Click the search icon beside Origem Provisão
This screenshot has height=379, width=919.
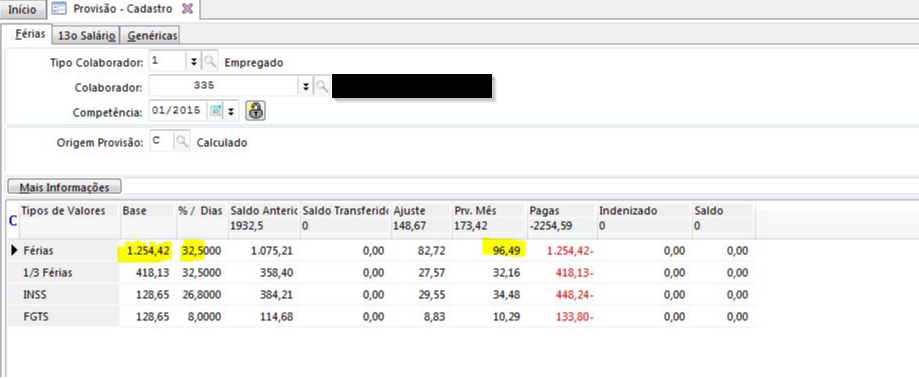pyautogui.click(x=182, y=141)
